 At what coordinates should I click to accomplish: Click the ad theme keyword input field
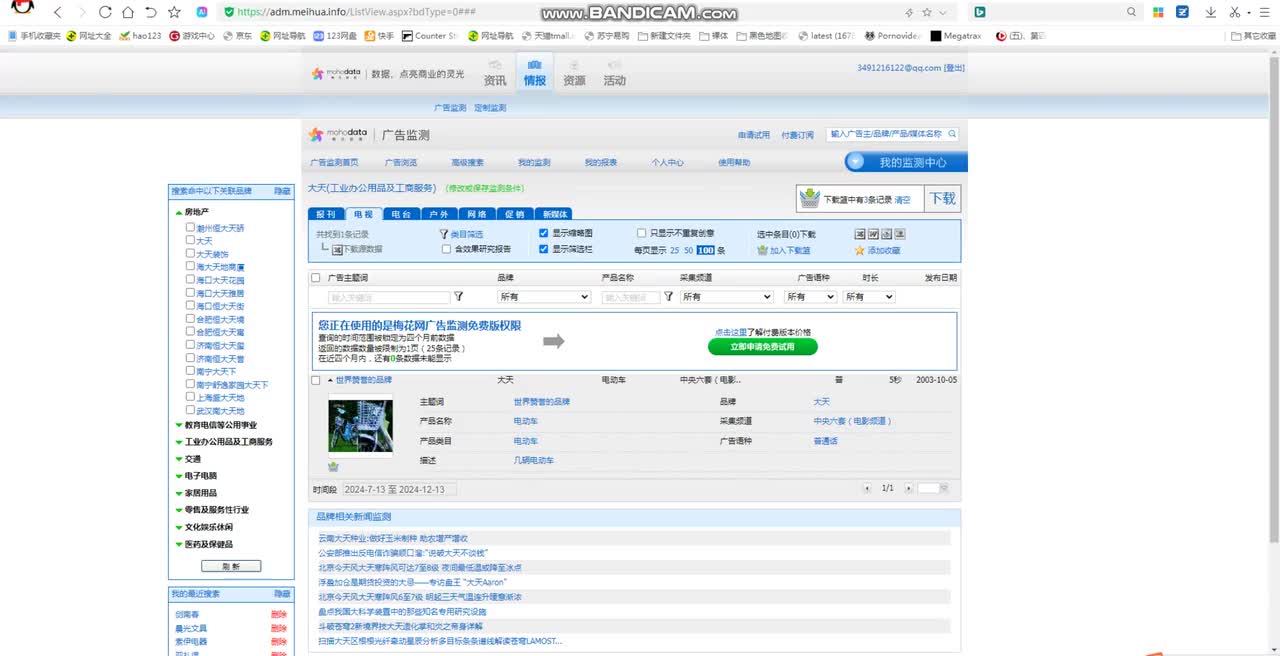(x=389, y=297)
